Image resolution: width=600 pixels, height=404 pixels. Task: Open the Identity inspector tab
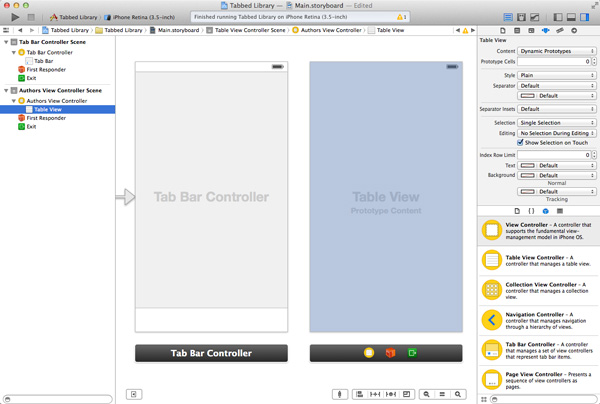[x=531, y=31]
